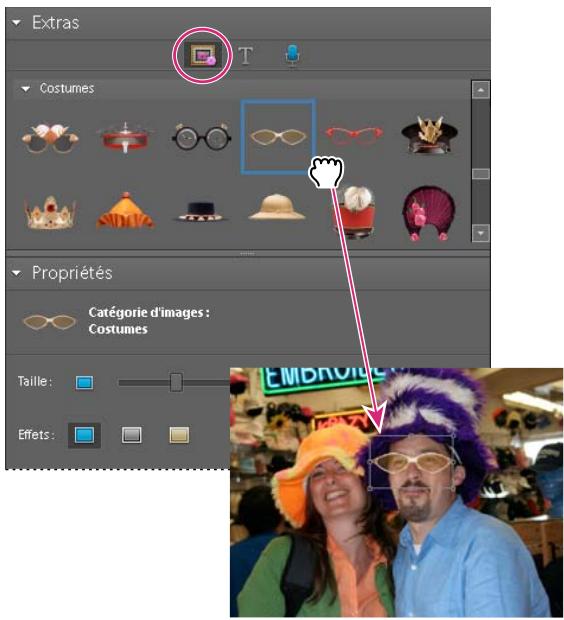The width and height of the screenshot is (564, 620).
Task: Click the 'Taille :' label
Action: (x=35, y=382)
